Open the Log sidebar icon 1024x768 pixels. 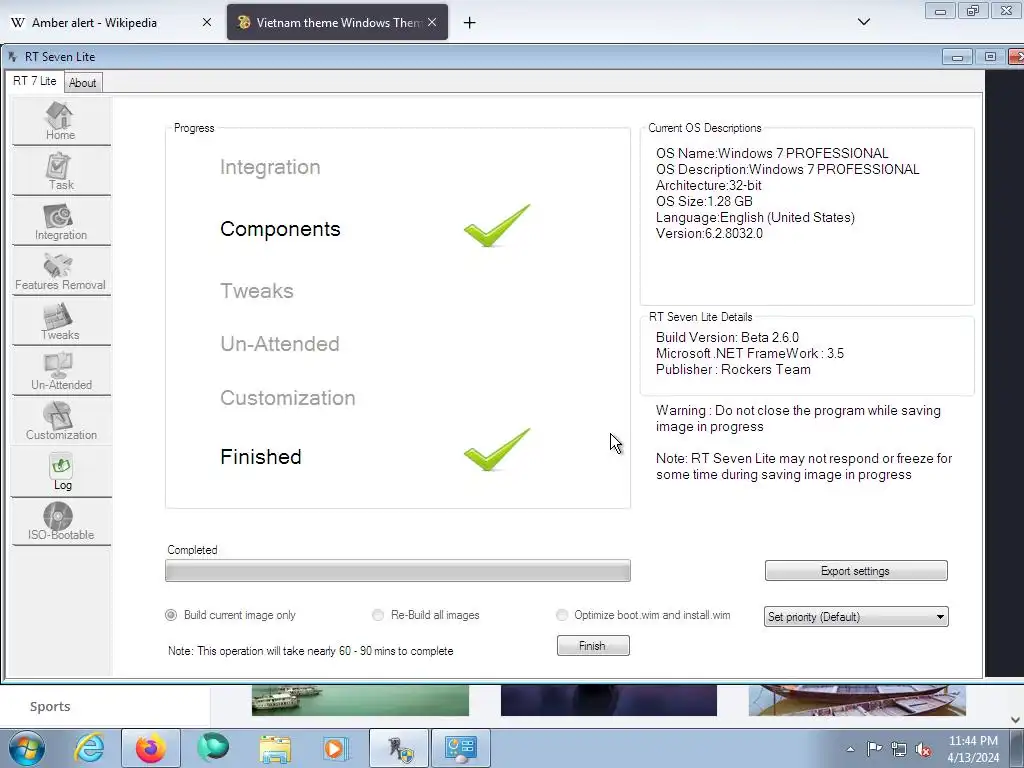pyautogui.click(x=61, y=472)
